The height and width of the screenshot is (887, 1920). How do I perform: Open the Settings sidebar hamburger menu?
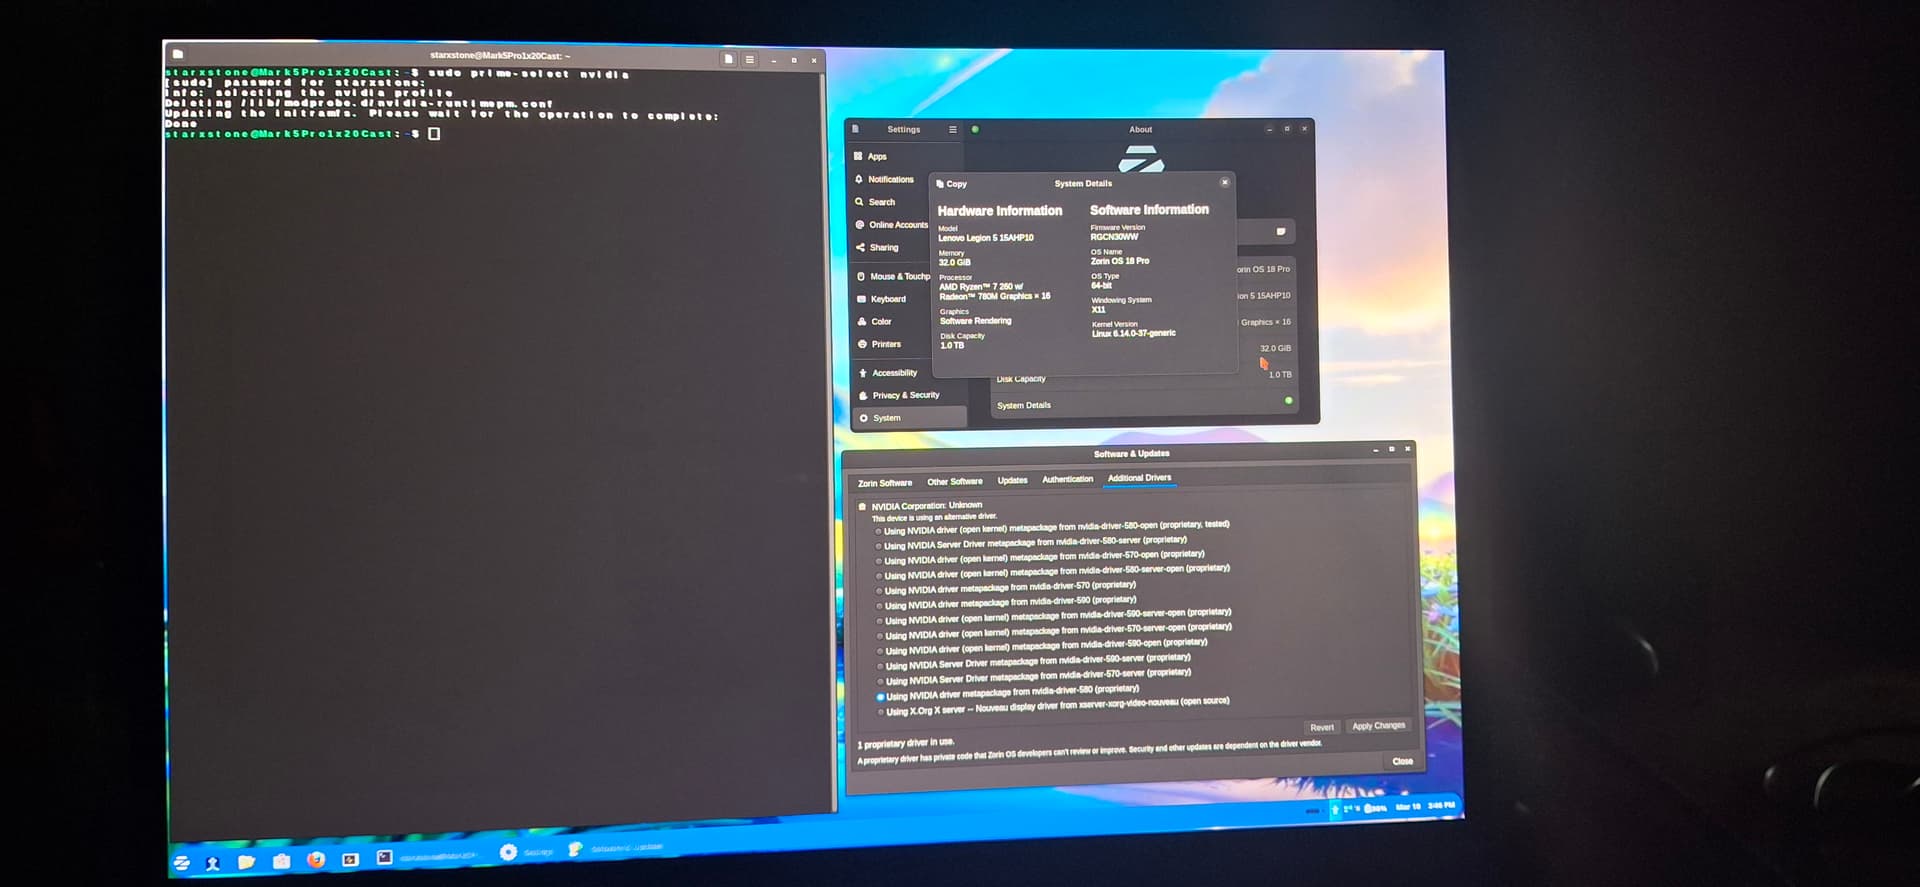click(953, 129)
